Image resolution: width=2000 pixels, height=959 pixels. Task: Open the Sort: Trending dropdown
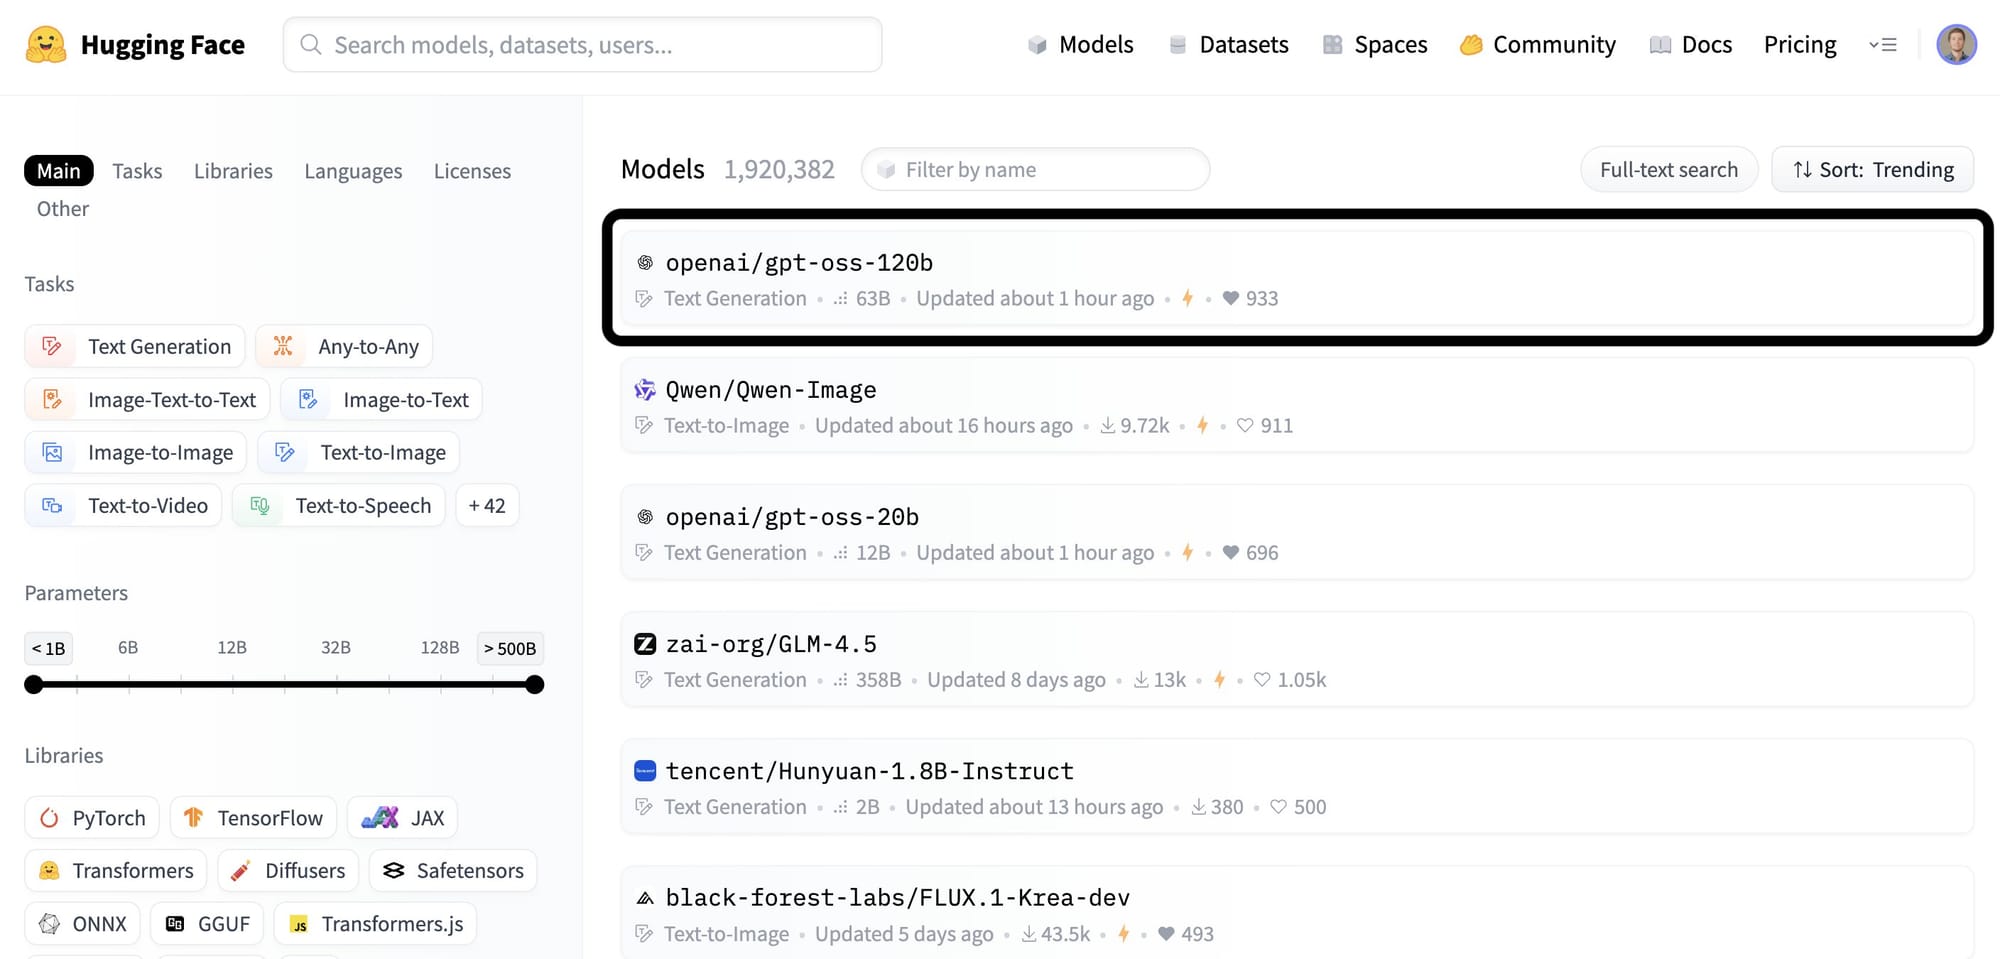1872,170
